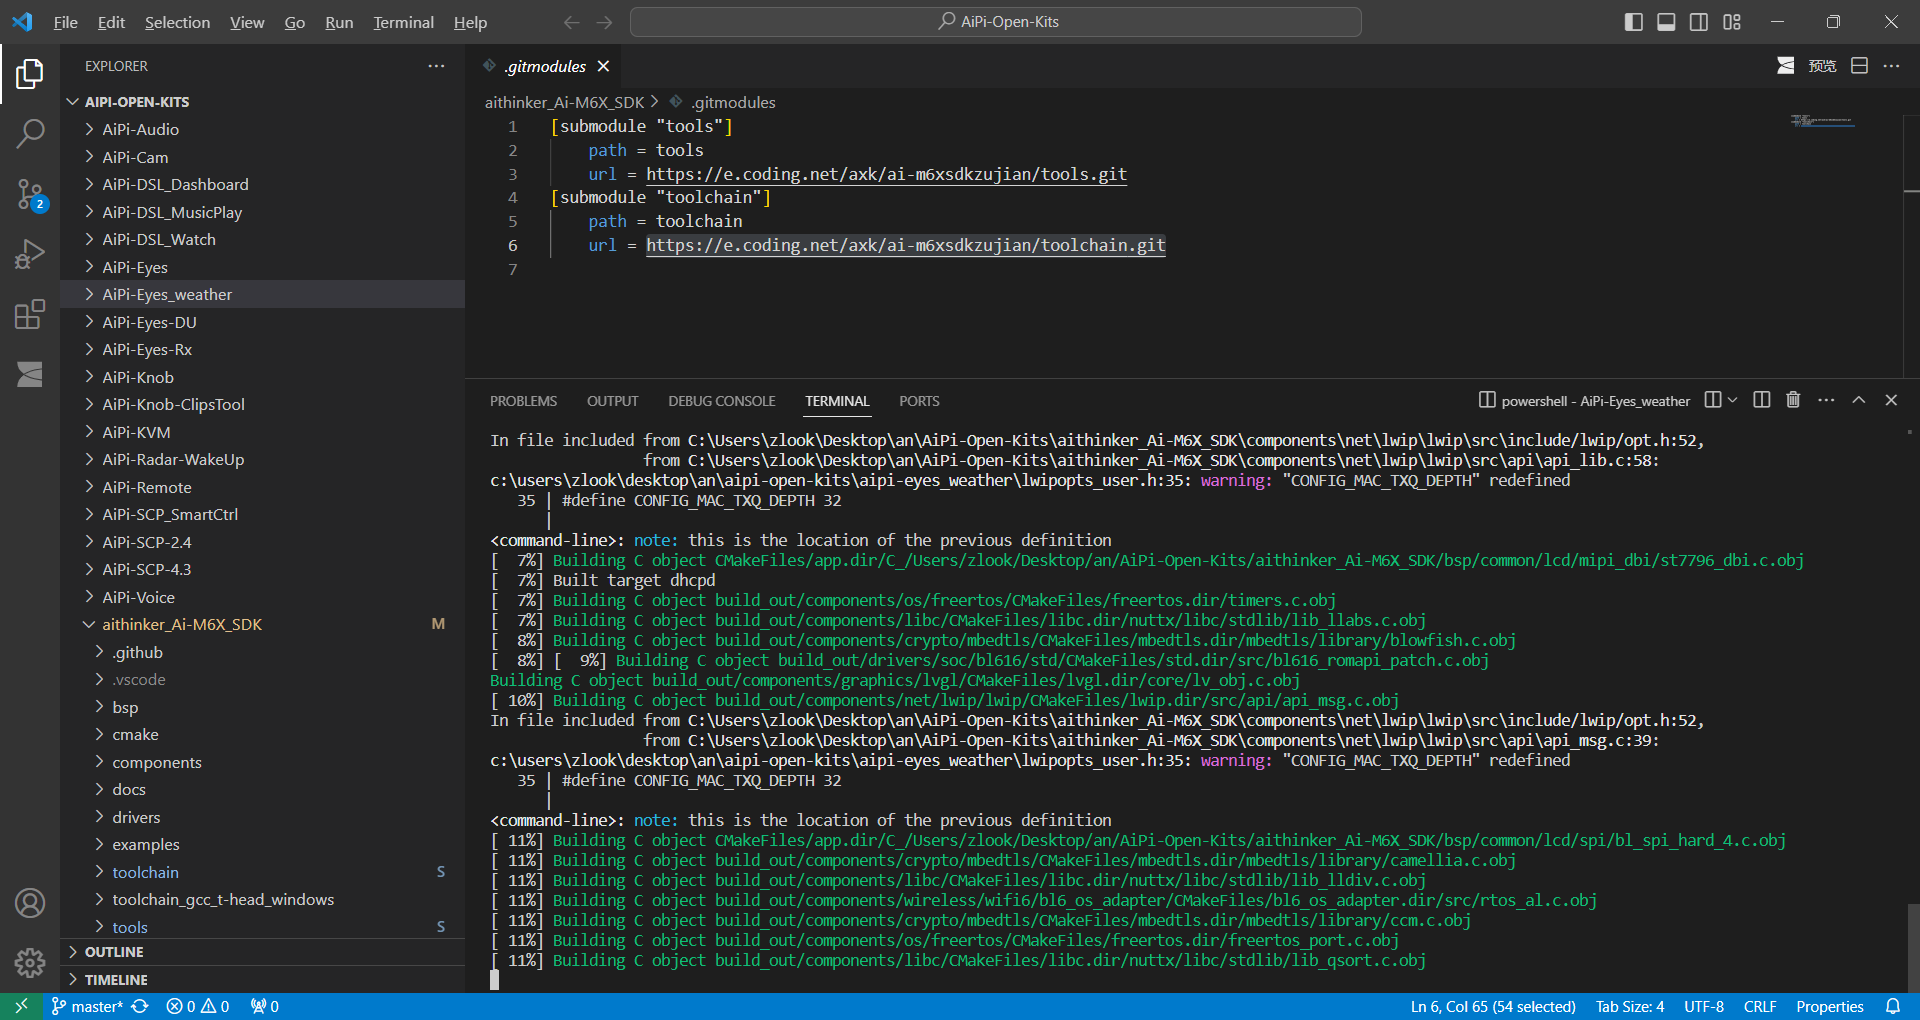Switch to the PROBLEMS panel tab

(523, 401)
